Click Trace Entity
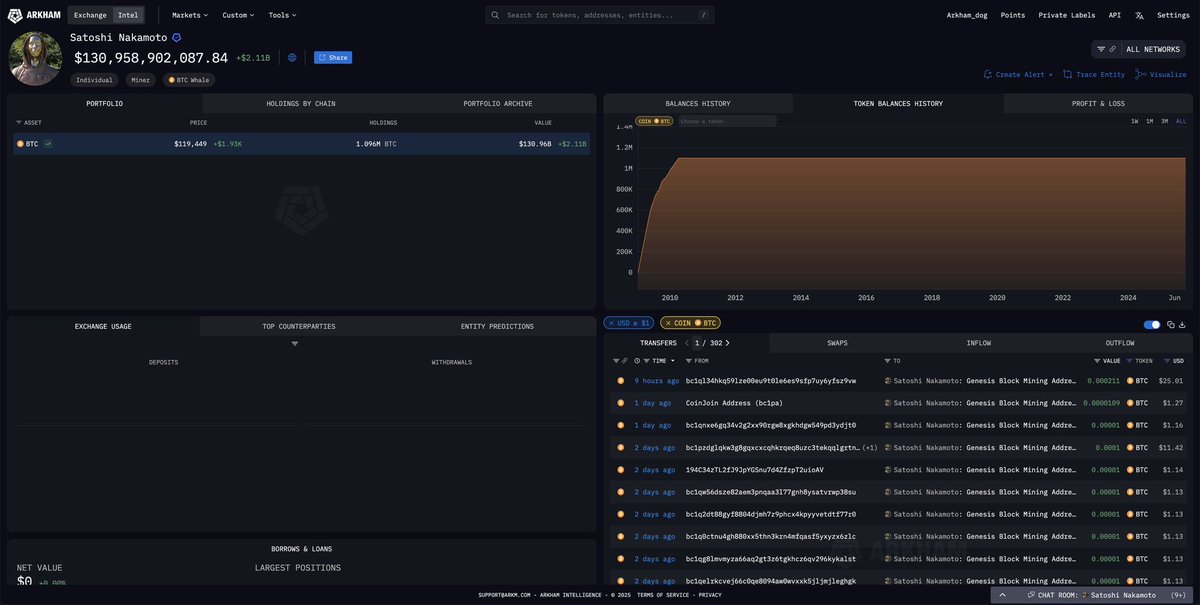 click(x=1094, y=74)
